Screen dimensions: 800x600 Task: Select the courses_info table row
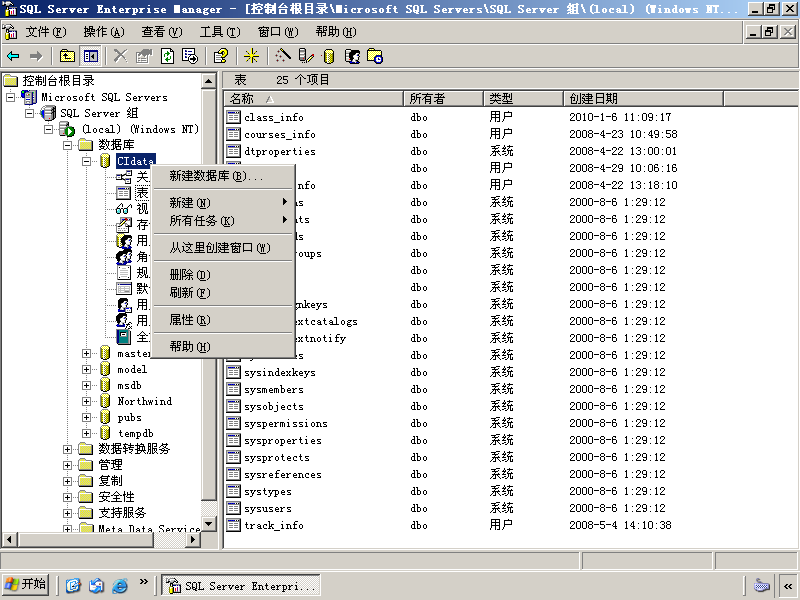(280, 135)
